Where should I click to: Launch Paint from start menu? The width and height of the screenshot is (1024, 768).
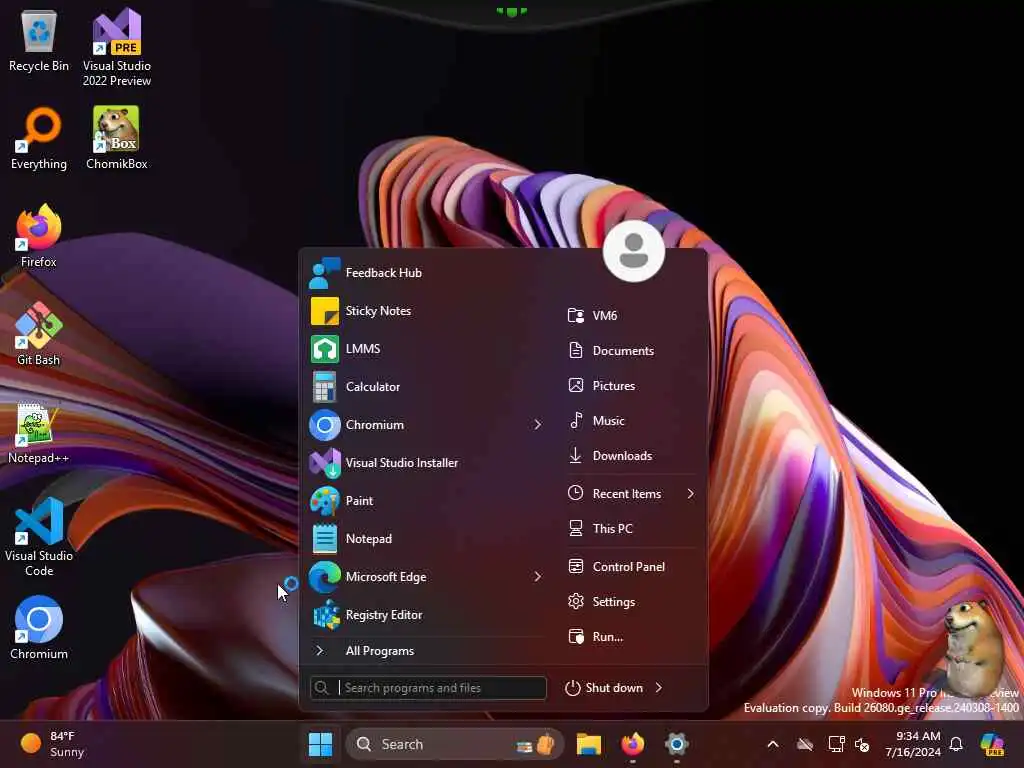pyautogui.click(x=426, y=501)
